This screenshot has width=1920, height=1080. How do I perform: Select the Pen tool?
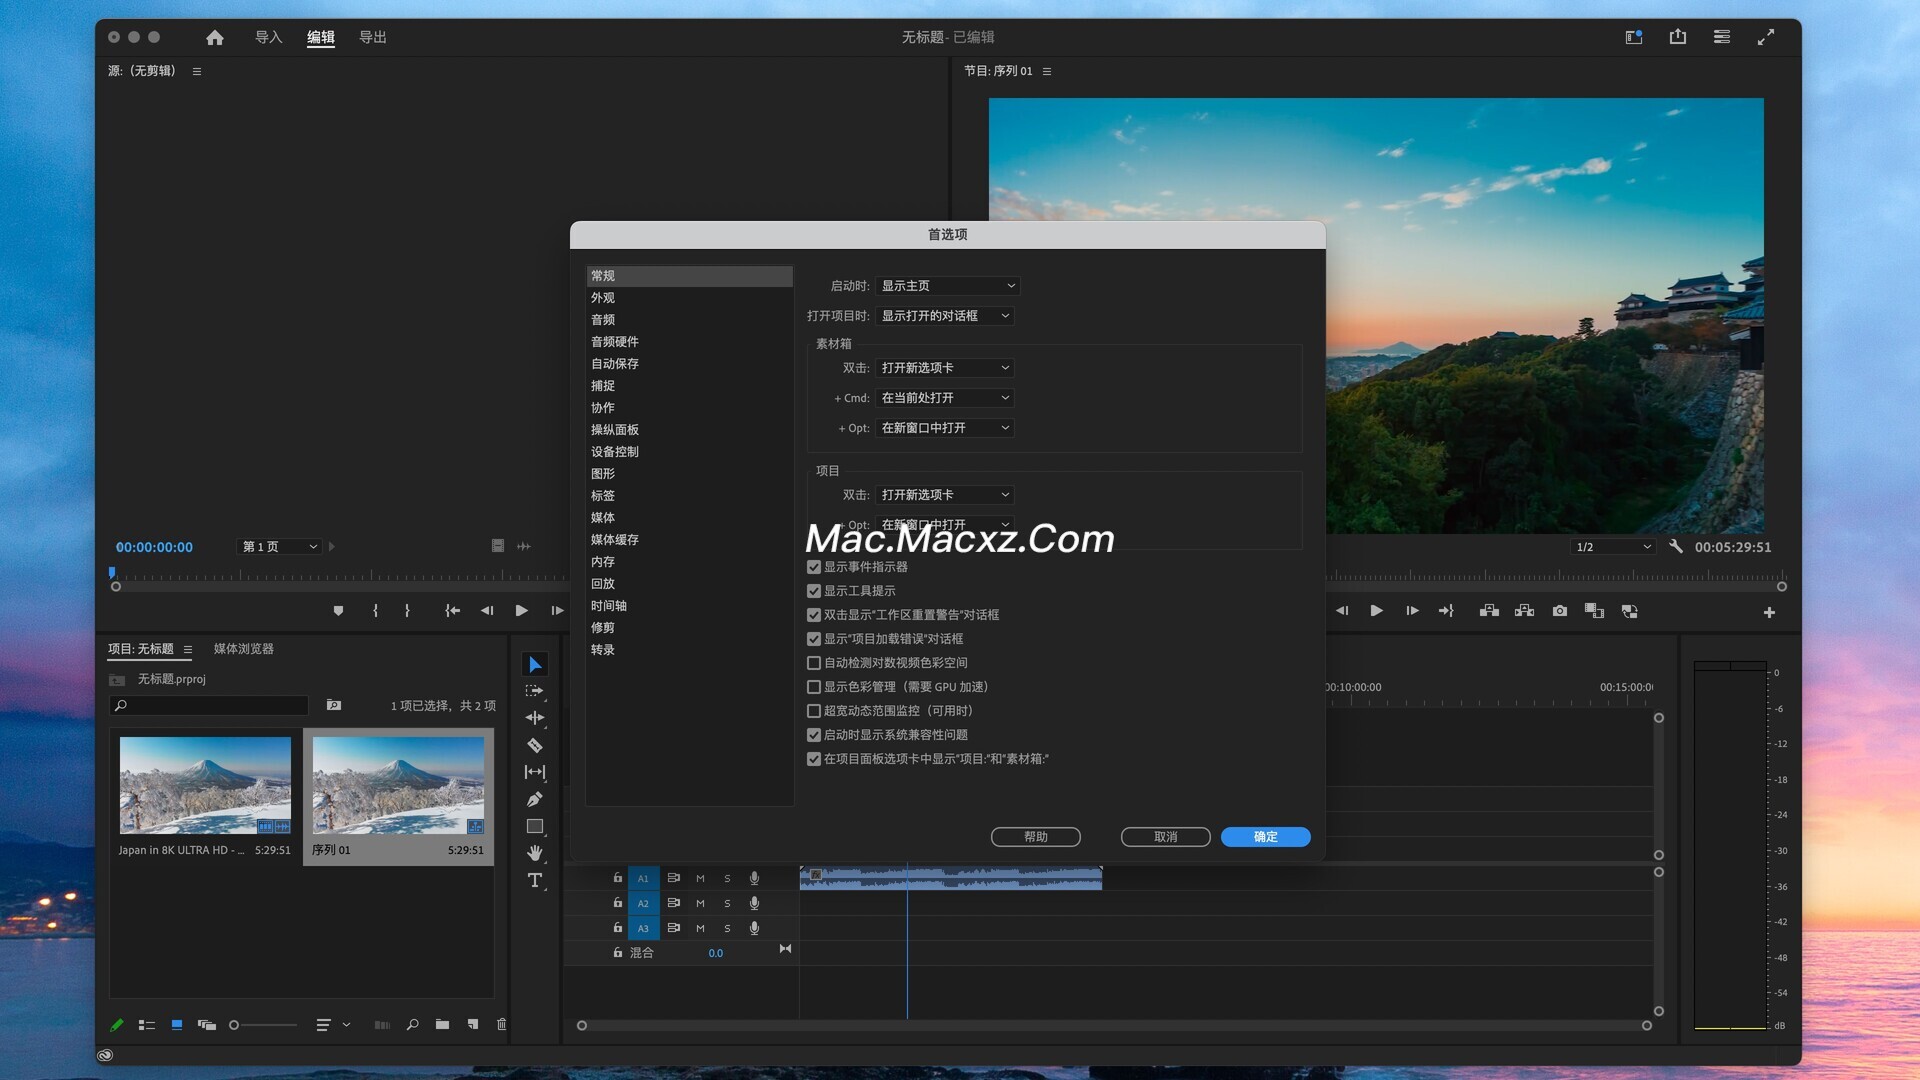tap(534, 799)
